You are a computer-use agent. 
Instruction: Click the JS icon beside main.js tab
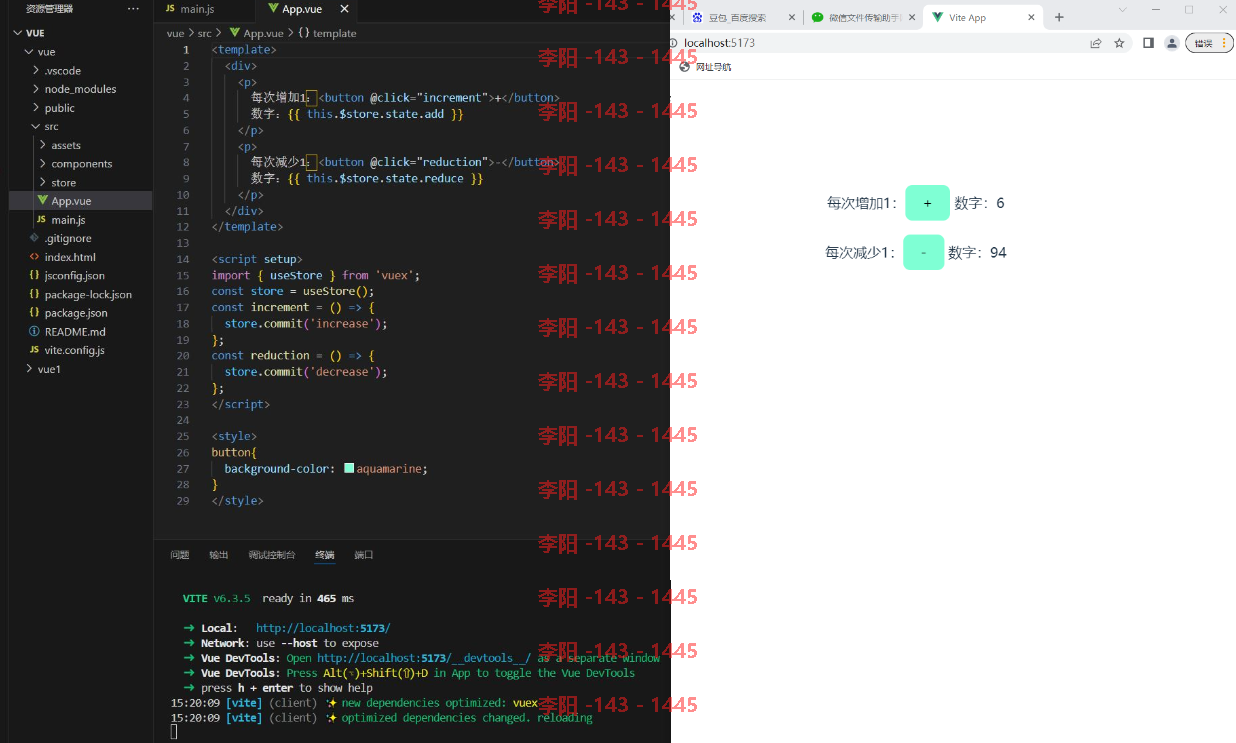[x=170, y=9]
